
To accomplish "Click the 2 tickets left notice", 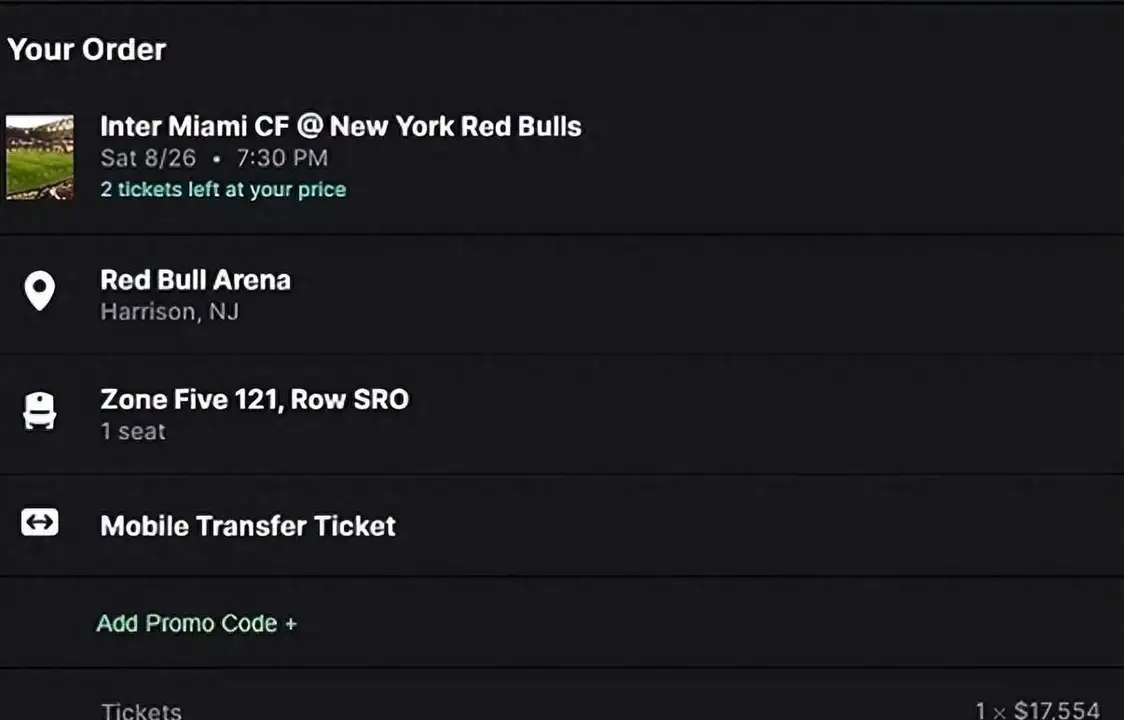I will pyautogui.click(x=223, y=189).
